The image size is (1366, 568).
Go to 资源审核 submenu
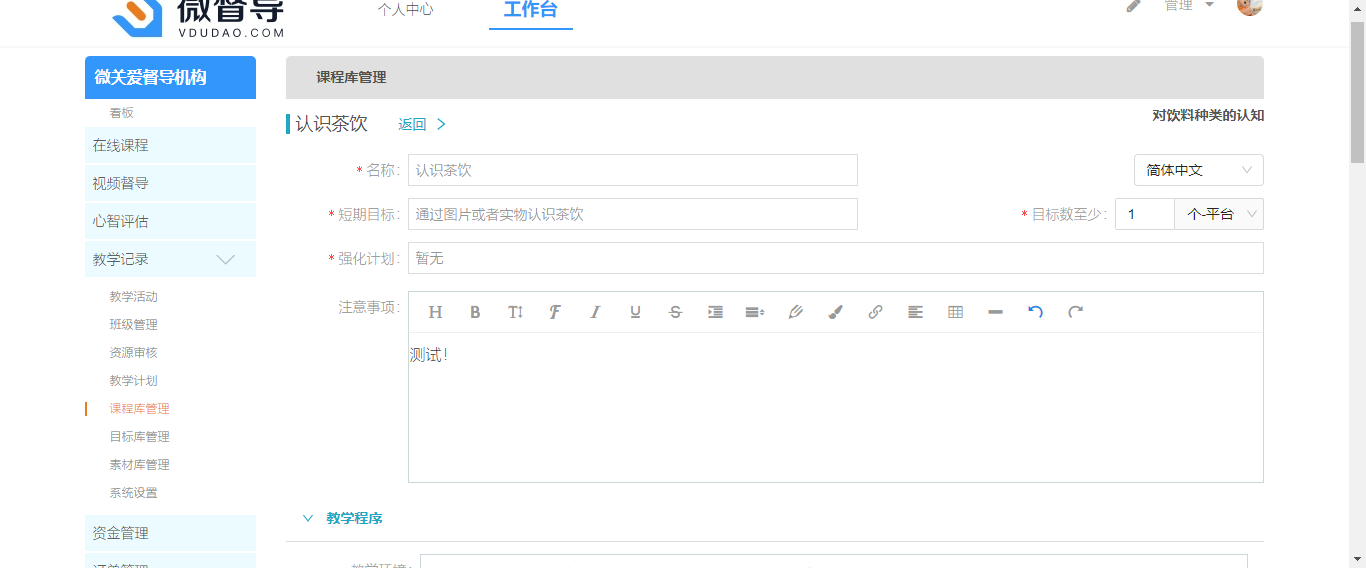(133, 353)
